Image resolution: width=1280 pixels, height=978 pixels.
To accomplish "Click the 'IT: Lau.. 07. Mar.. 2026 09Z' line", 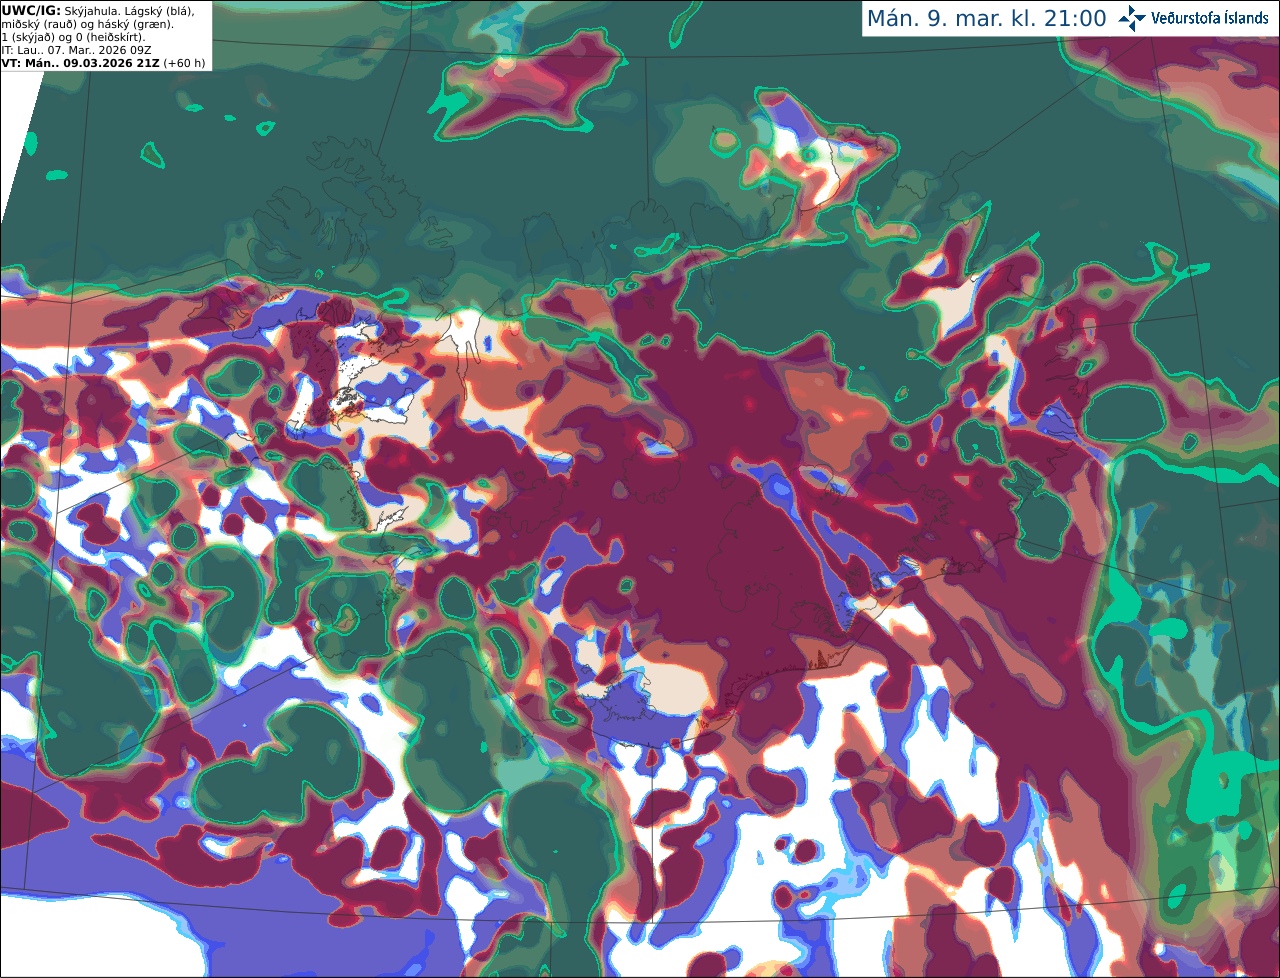I will pyautogui.click(x=77, y=50).
